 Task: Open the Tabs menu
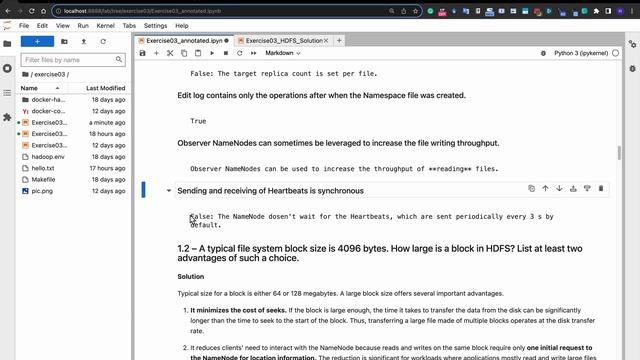(129, 26)
